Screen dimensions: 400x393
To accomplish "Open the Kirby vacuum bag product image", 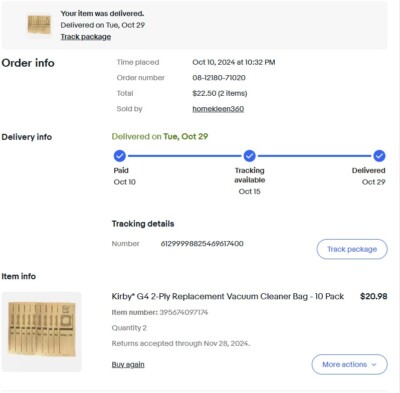I will point(42,332).
